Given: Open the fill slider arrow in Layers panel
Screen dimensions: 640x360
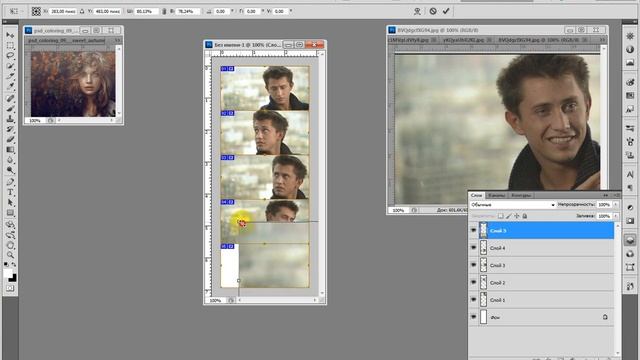Looking at the screenshot, I should coord(616,216).
